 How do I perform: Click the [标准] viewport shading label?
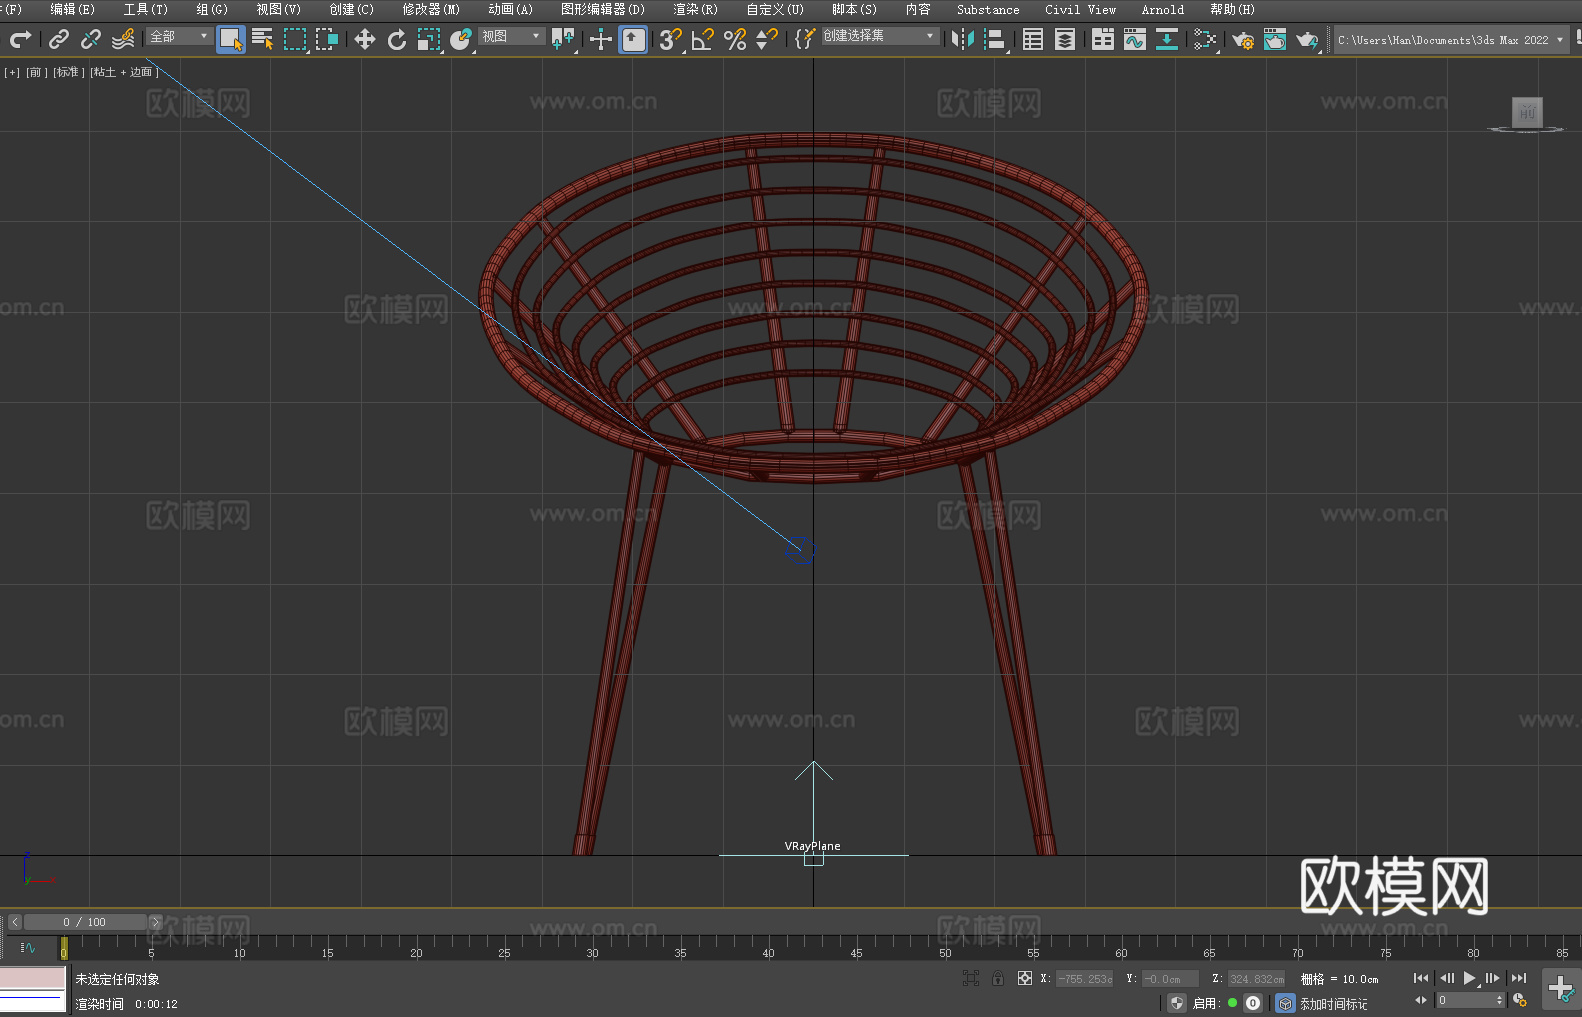click(x=69, y=72)
